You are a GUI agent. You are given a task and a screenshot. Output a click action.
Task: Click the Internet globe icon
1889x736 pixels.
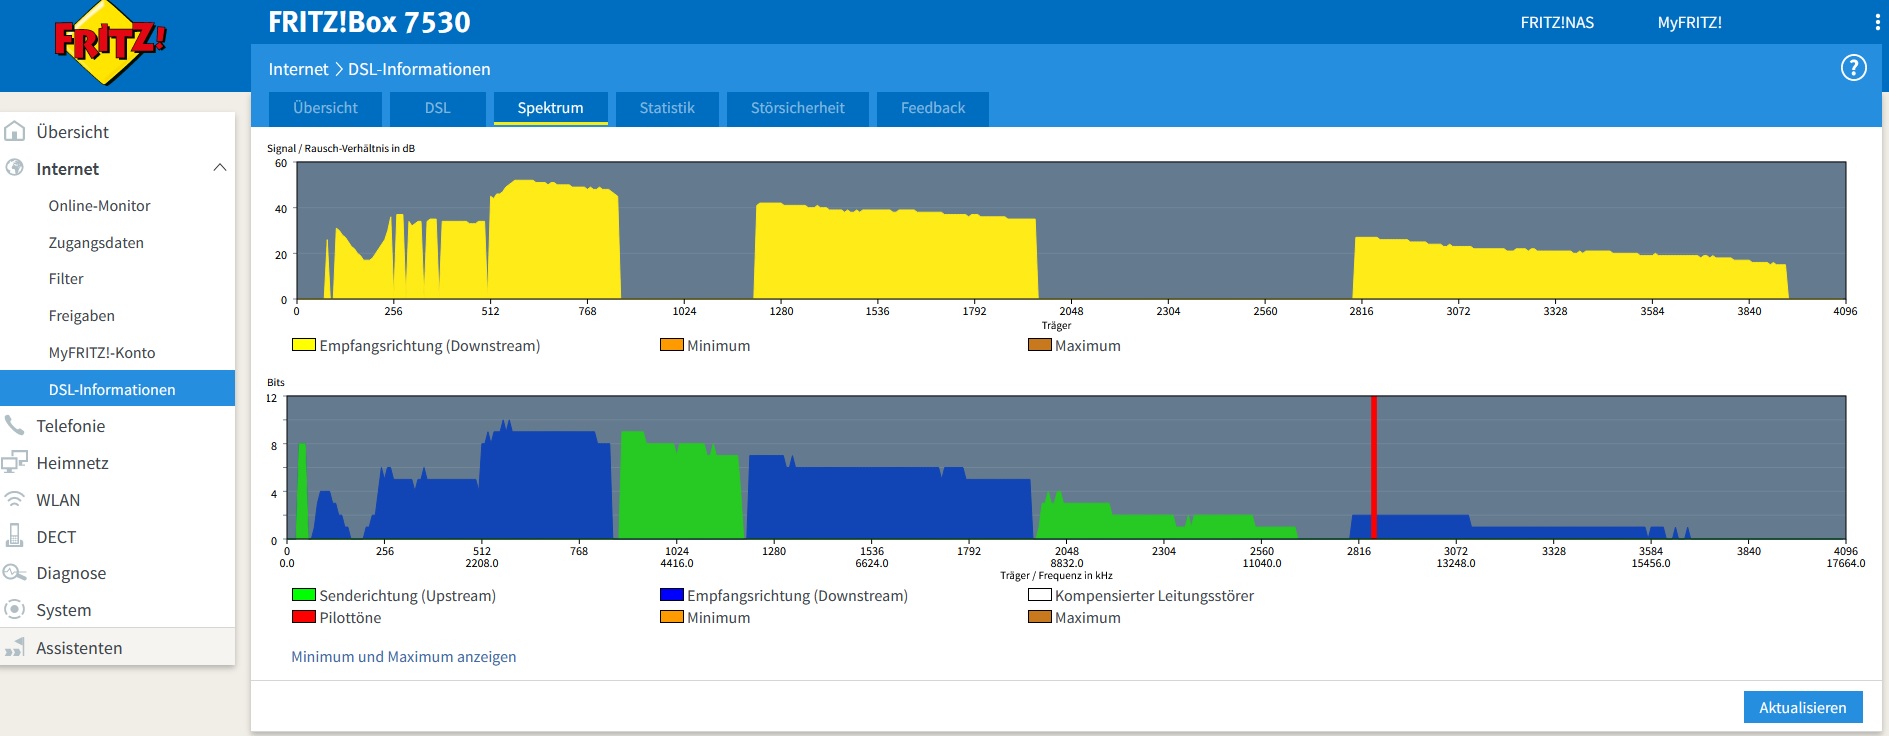15,168
